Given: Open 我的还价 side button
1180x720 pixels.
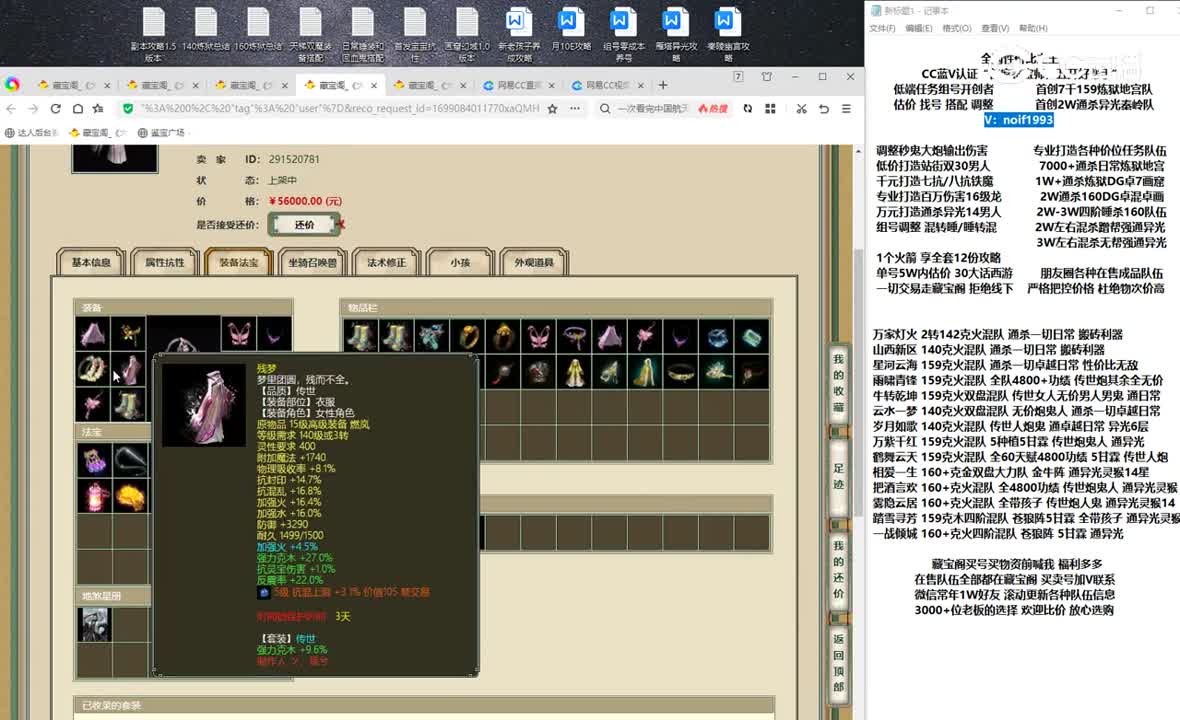Looking at the screenshot, I should tap(838, 570).
